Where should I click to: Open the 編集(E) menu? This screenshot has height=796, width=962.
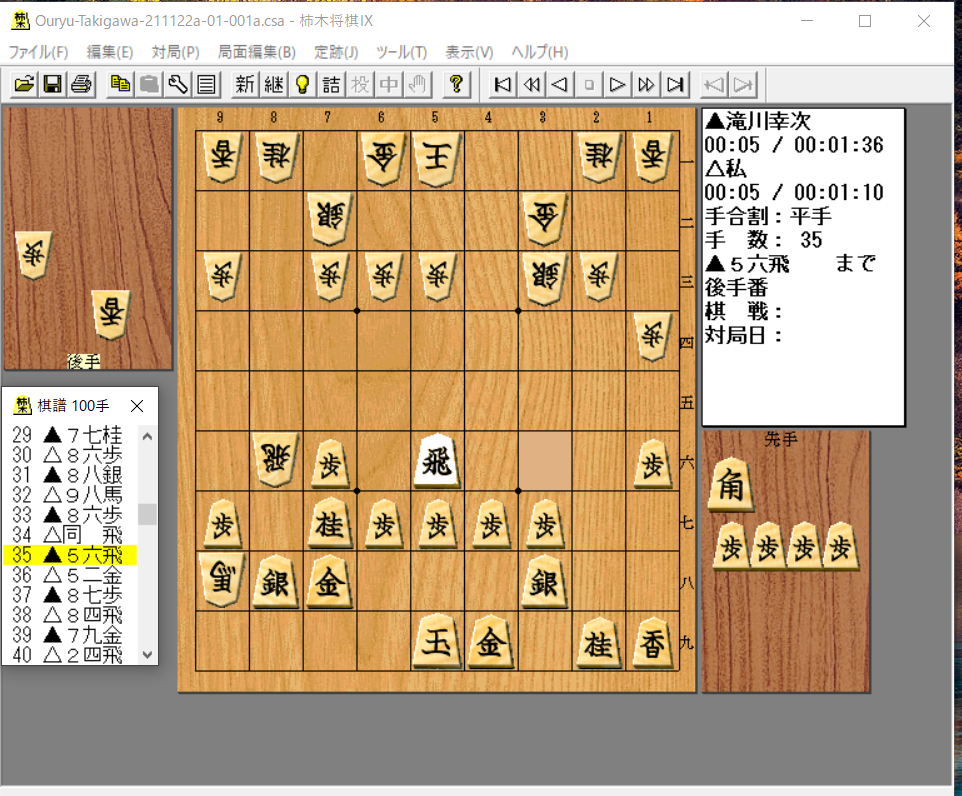coord(110,52)
